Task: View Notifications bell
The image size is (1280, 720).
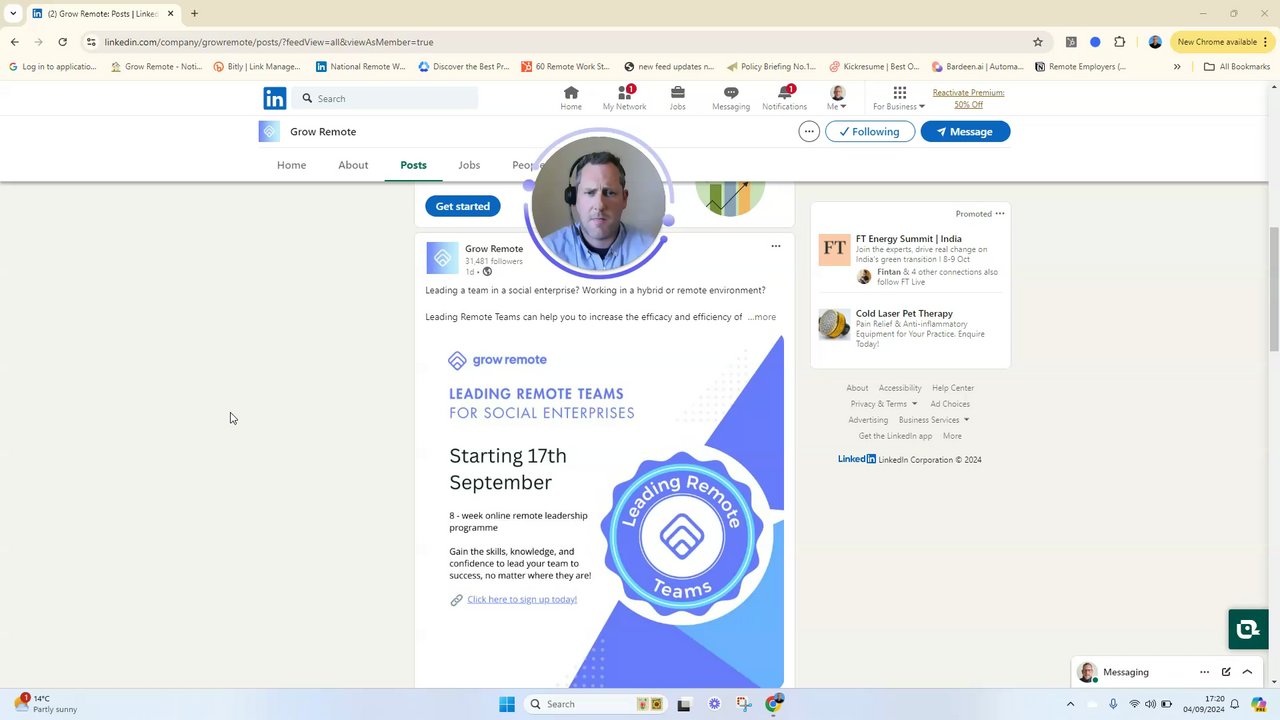Action: [x=784, y=98]
